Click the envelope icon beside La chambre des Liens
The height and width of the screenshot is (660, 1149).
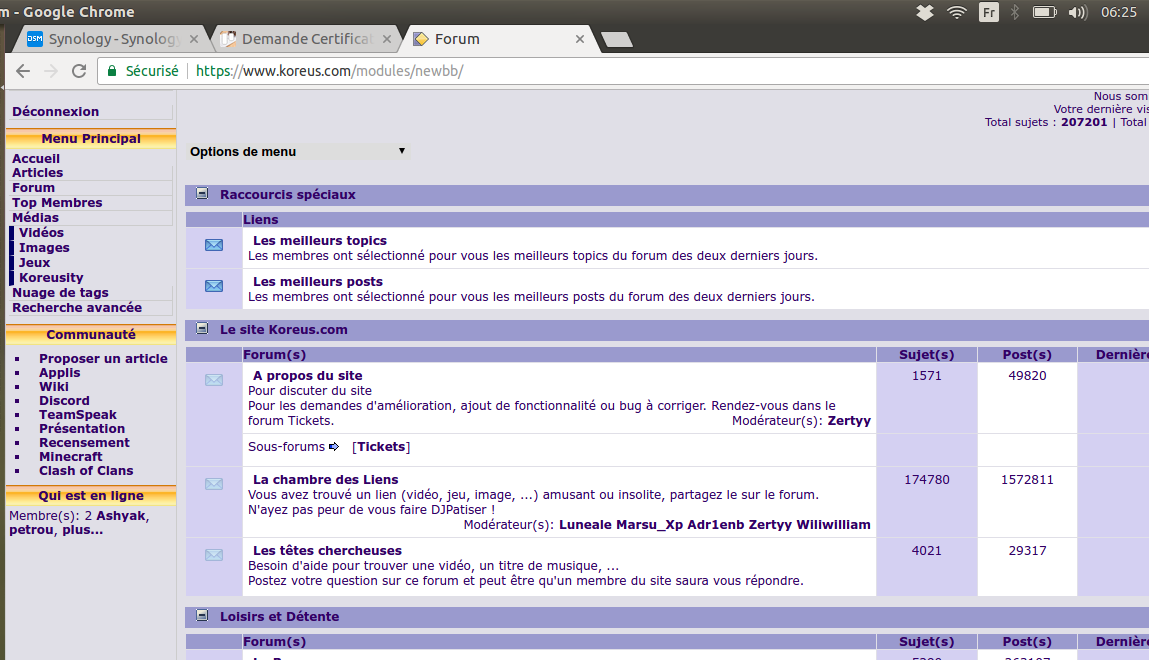click(213, 484)
